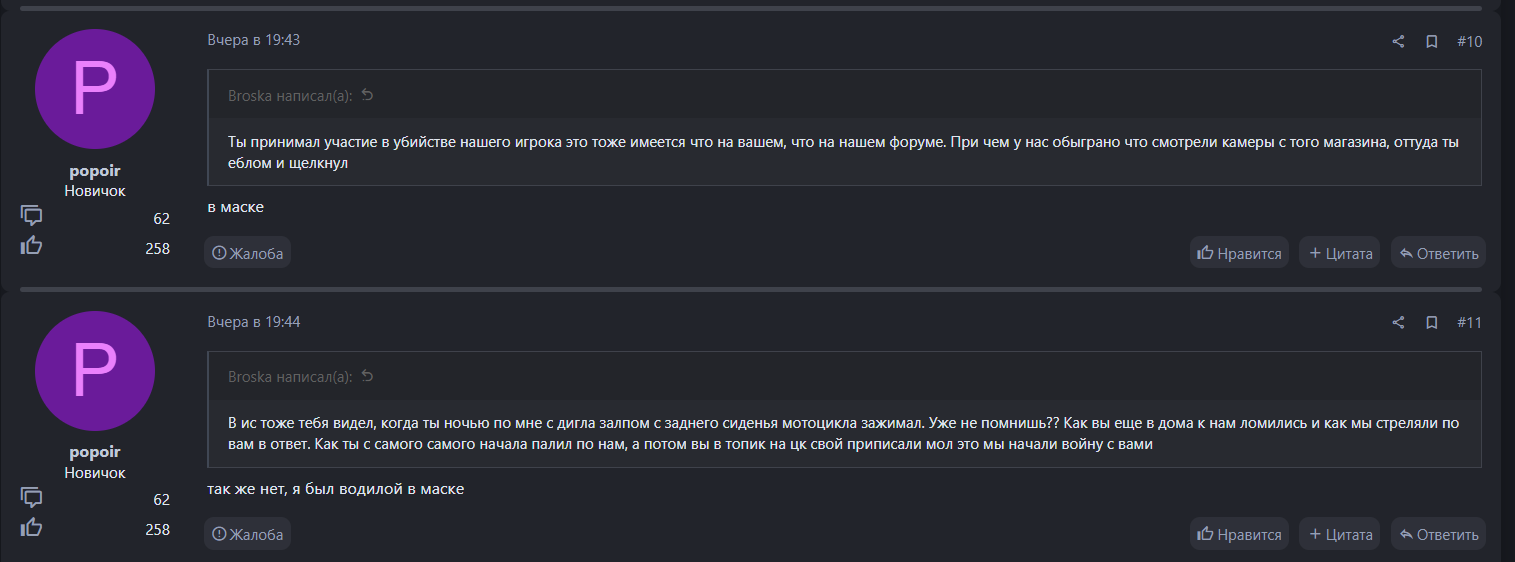Click reactions thumbs-up icon in post #11 sidebar

coord(32,527)
